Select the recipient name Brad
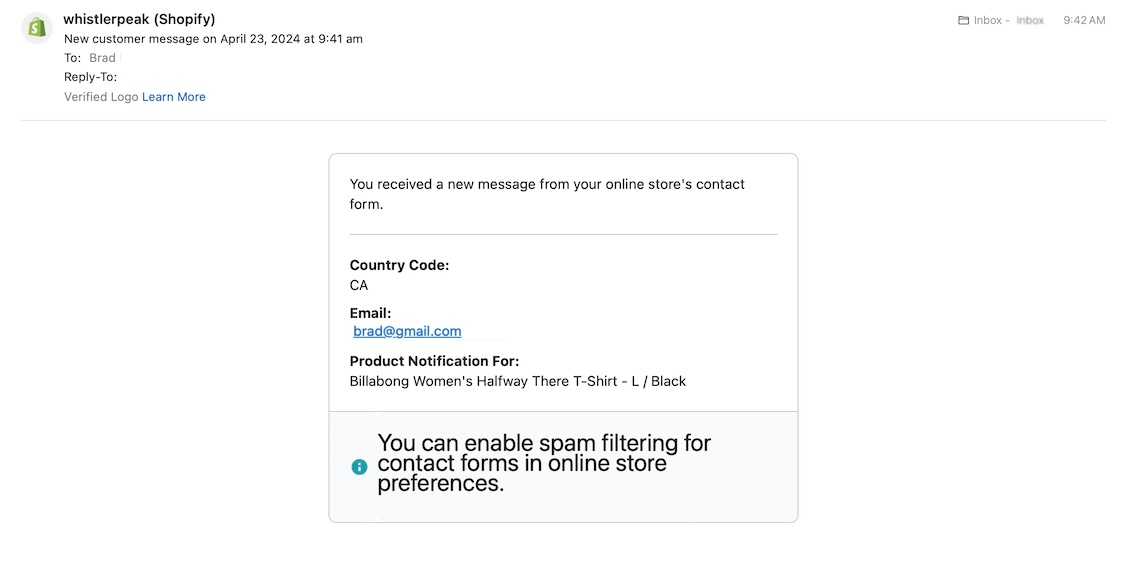This screenshot has width=1127, height=569. point(102,58)
